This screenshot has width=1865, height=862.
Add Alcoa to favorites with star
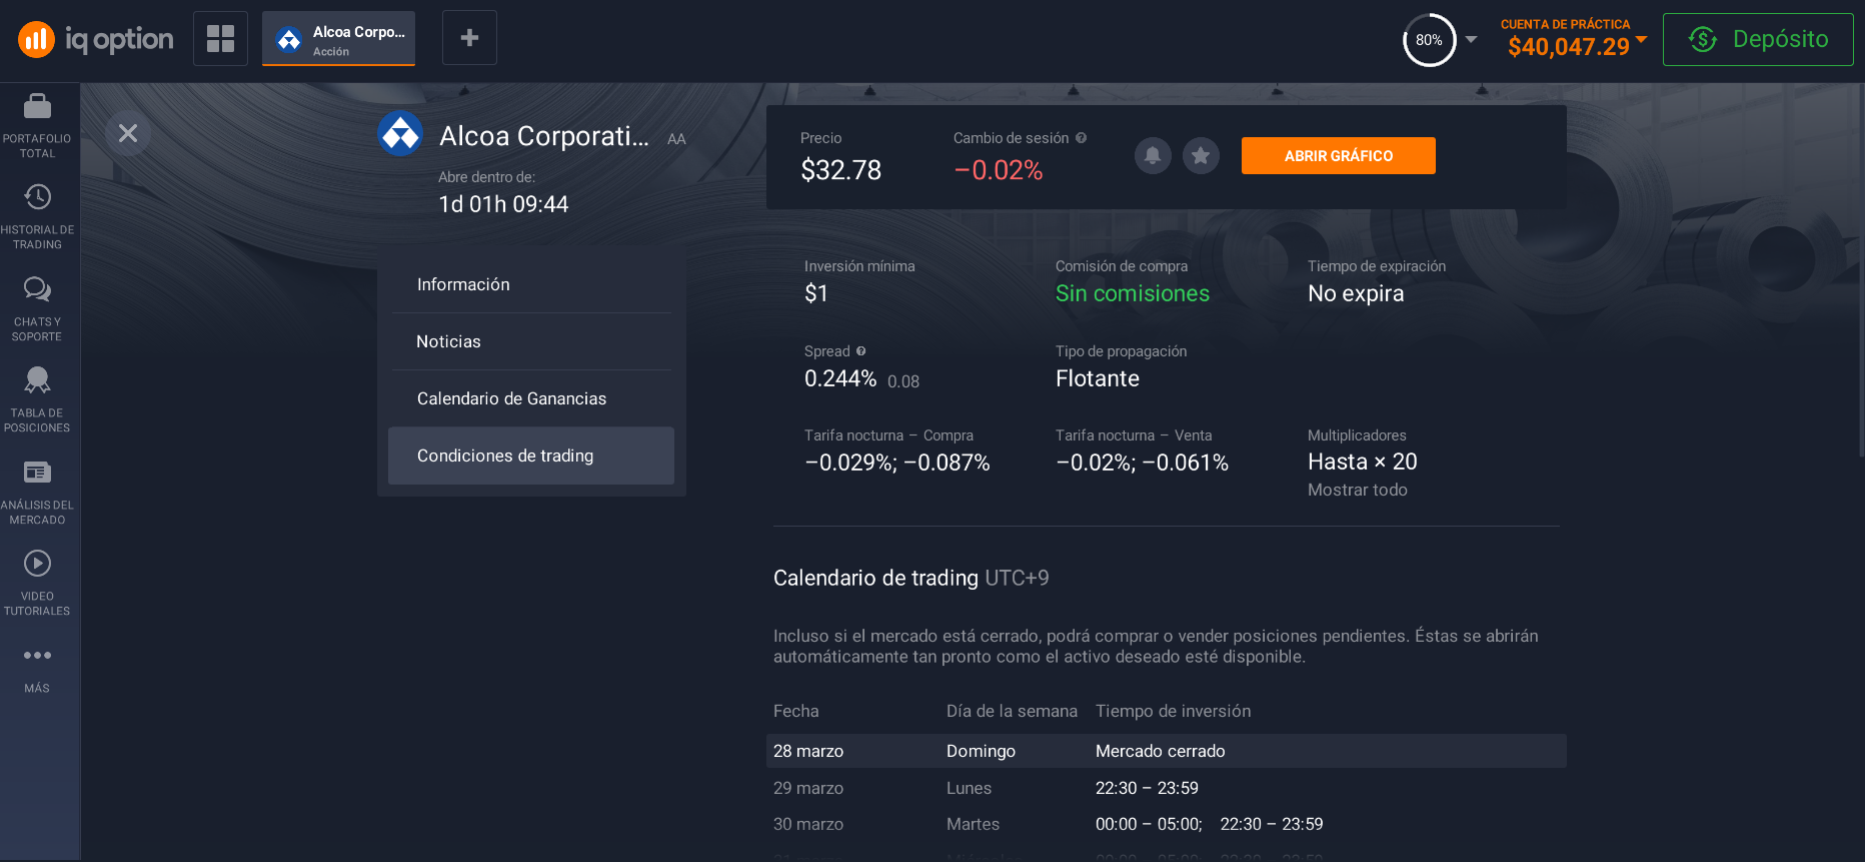[1201, 155]
